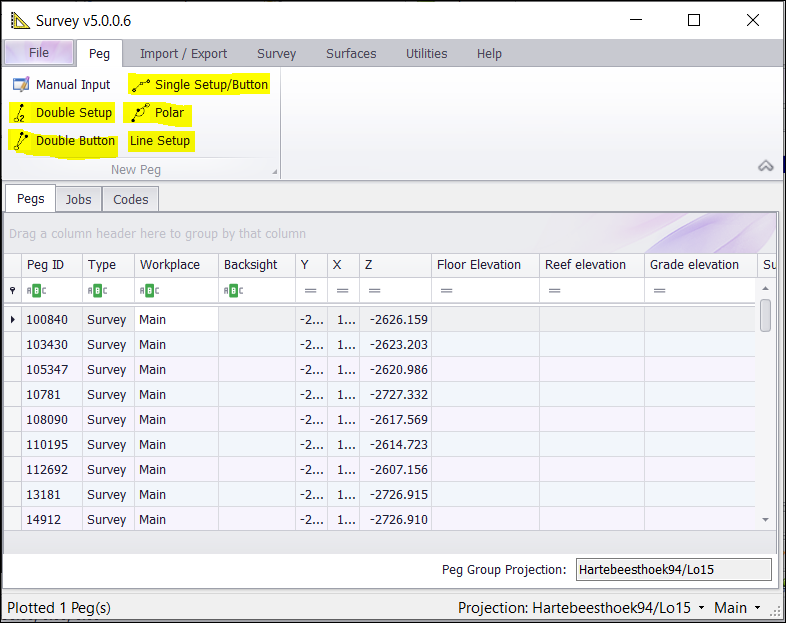
Task: Open the File menu
Action: point(39,53)
